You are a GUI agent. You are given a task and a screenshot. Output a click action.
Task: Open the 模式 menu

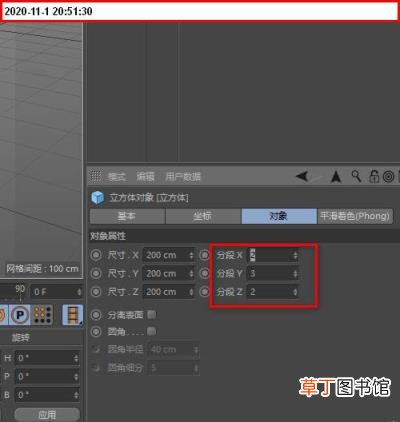pos(117,176)
